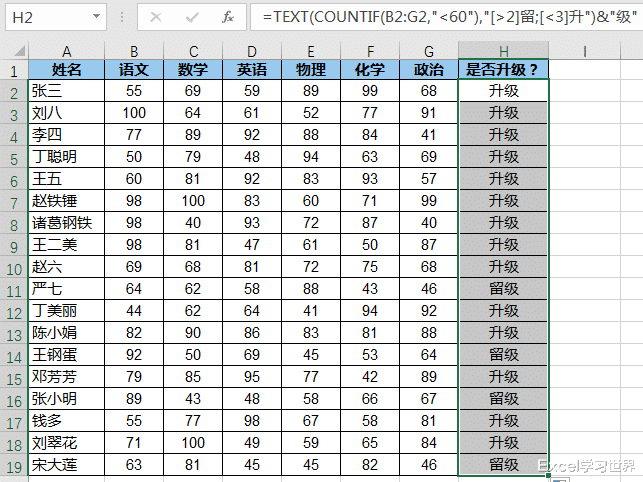
Task: Click the 政治 header cell
Action: coord(429,70)
